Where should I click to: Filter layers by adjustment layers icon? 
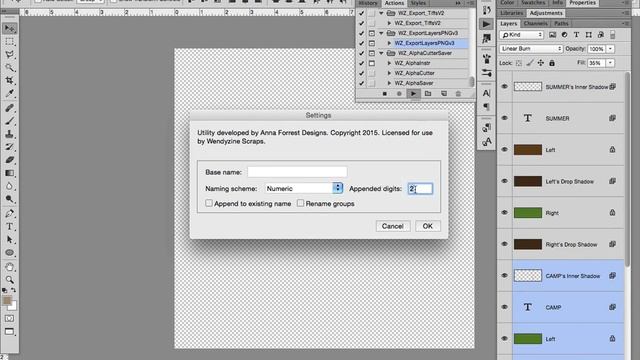tap(564, 35)
